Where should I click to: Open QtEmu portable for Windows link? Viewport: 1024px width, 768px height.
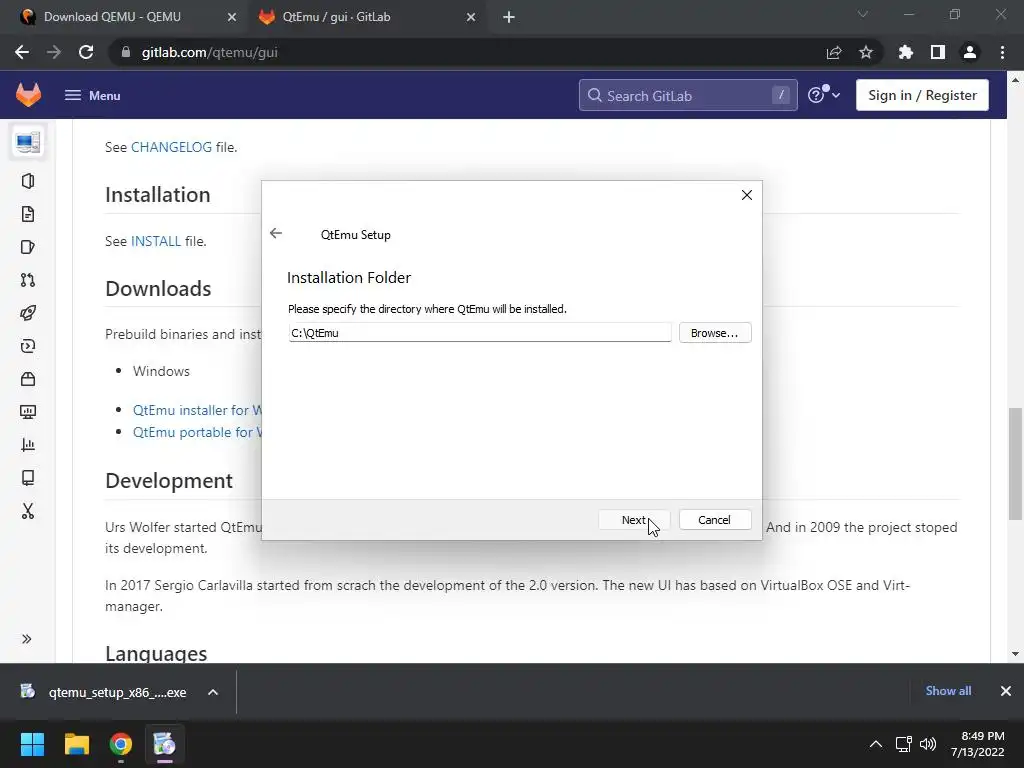coord(197,432)
